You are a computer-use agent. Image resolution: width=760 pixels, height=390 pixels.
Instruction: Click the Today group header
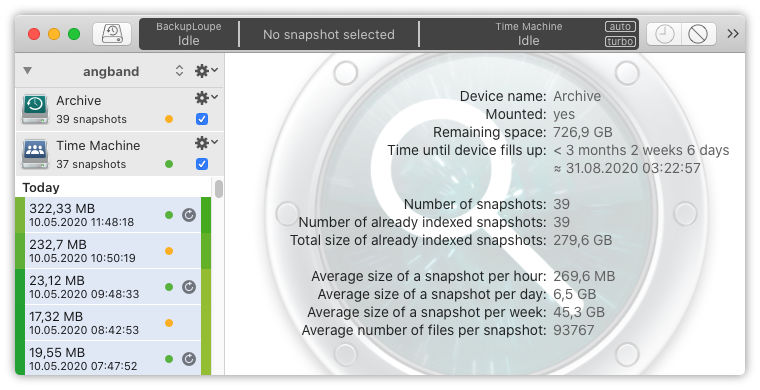[x=41, y=187]
